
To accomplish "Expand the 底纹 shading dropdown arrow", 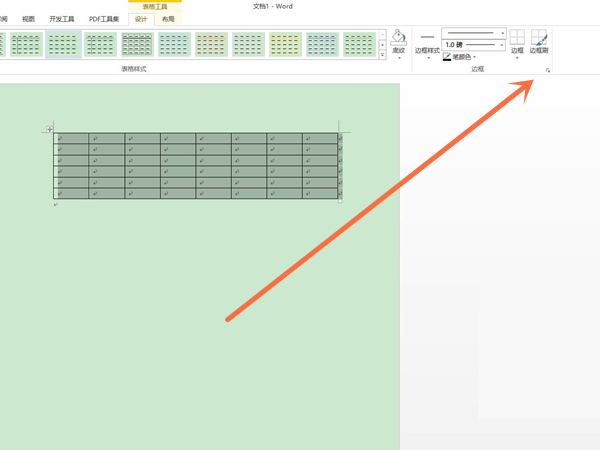I will coord(399,58).
